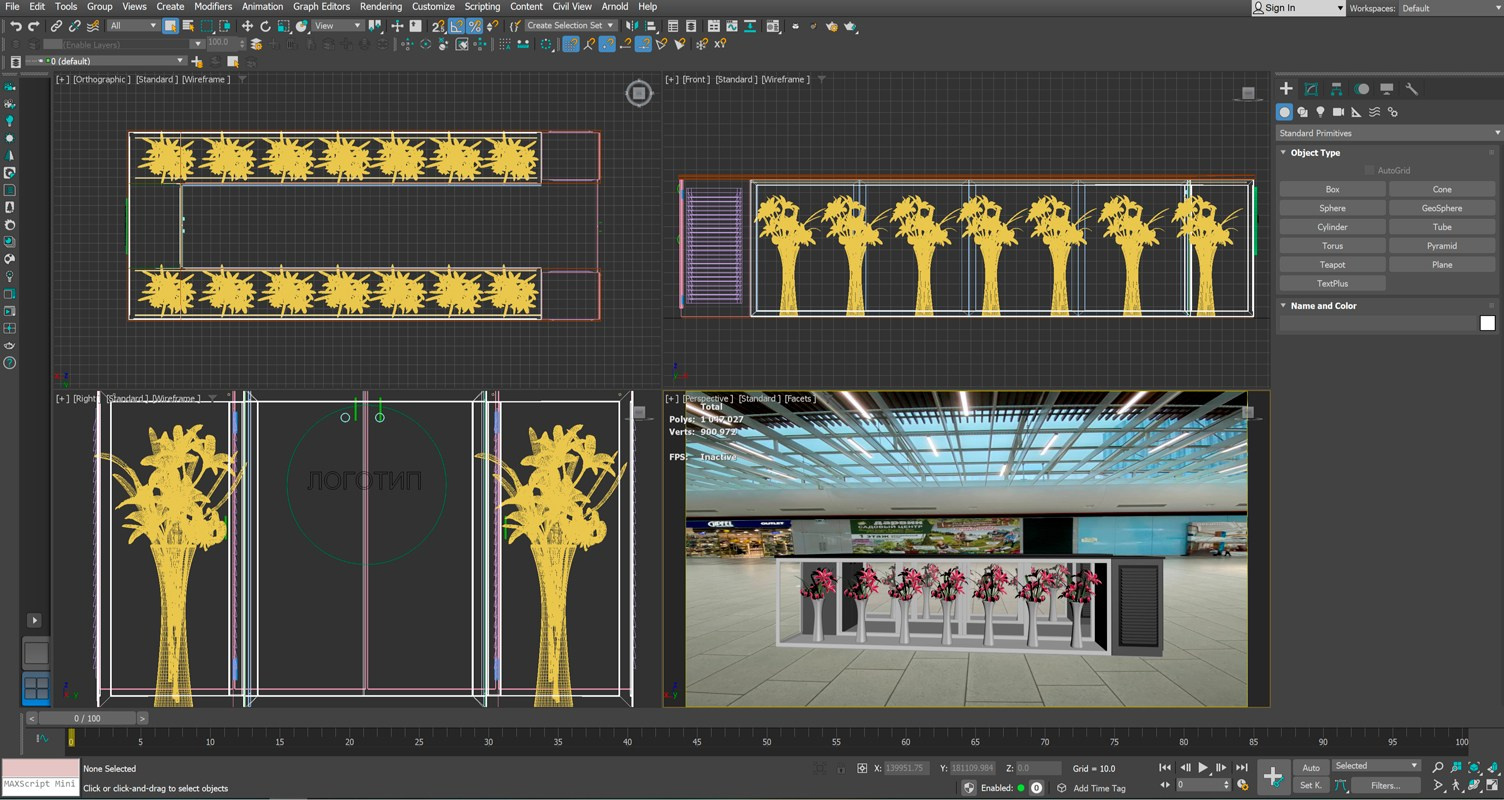This screenshot has height=800, width=1504.
Task: Switch to the Hierarchy panel tab
Action: coord(1336,89)
